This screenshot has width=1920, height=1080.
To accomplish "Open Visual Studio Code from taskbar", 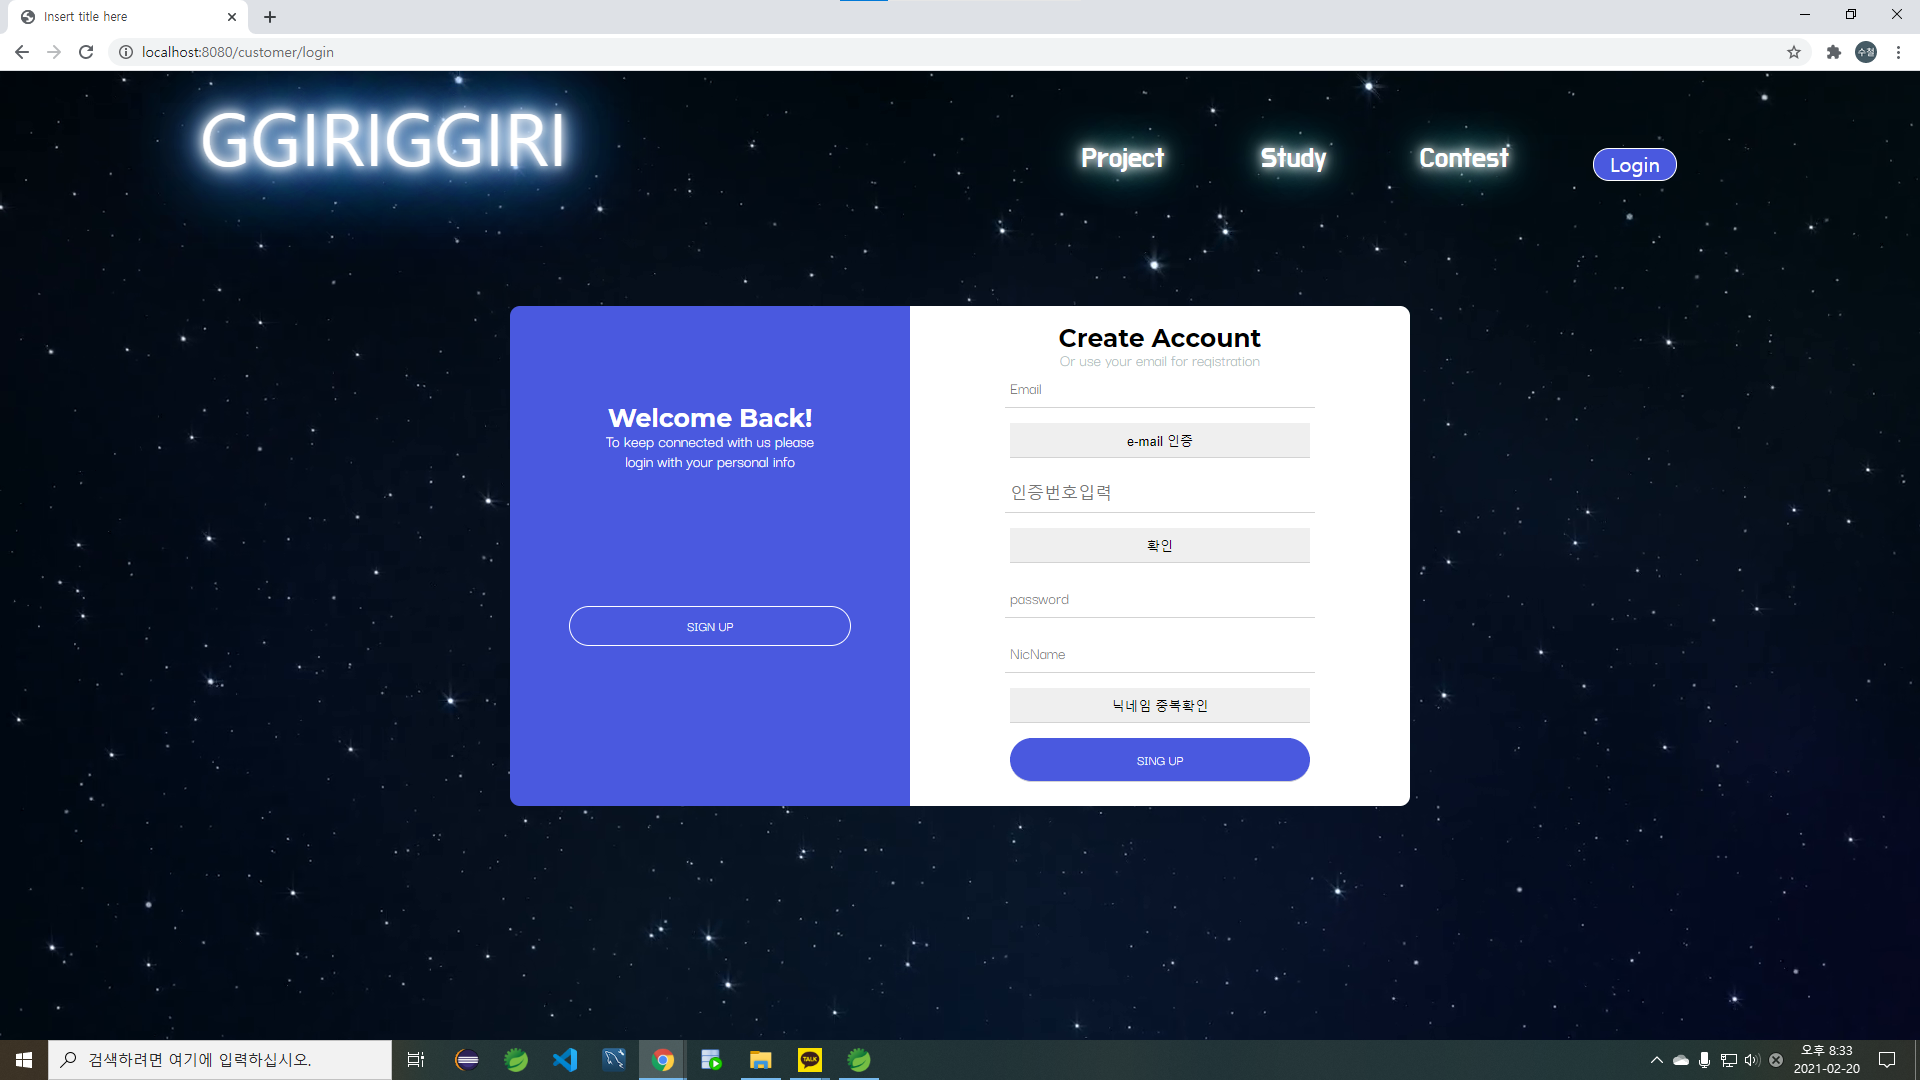I will tap(565, 1060).
